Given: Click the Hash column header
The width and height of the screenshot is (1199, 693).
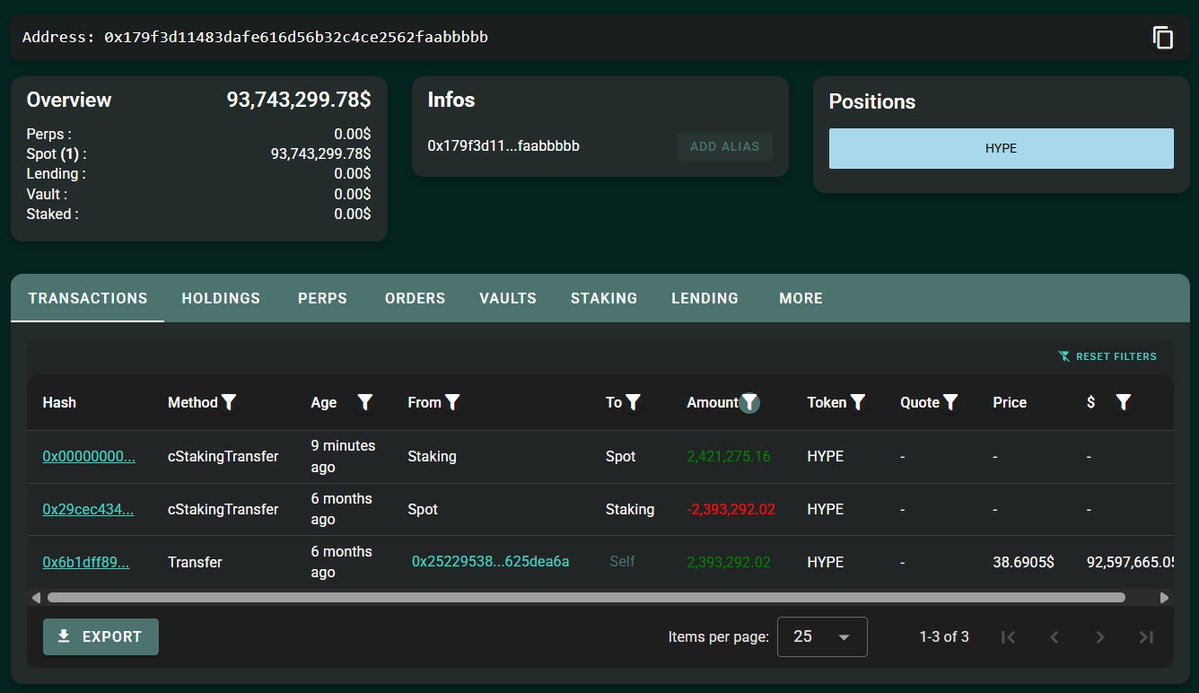Looking at the screenshot, I should [x=59, y=402].
